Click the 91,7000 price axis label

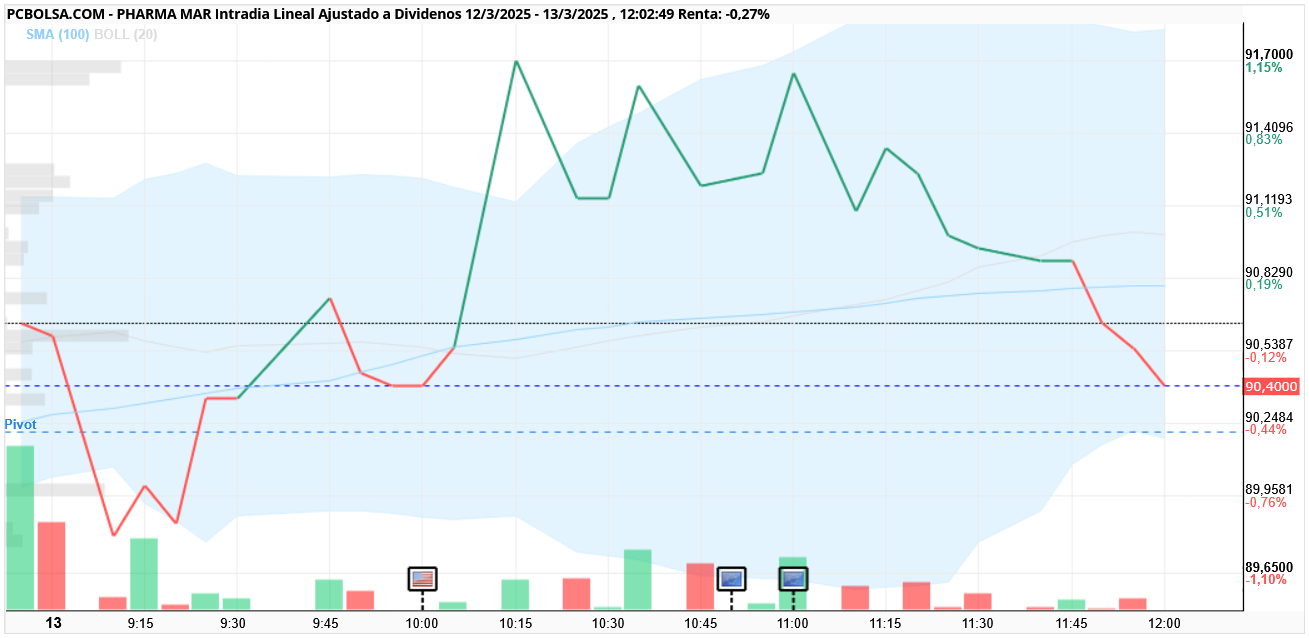[x=1268, y=55]
